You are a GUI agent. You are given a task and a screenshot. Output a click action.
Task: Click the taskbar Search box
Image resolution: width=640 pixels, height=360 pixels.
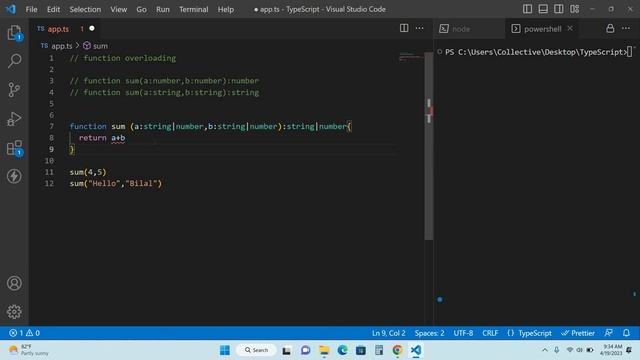pos(256,350)
